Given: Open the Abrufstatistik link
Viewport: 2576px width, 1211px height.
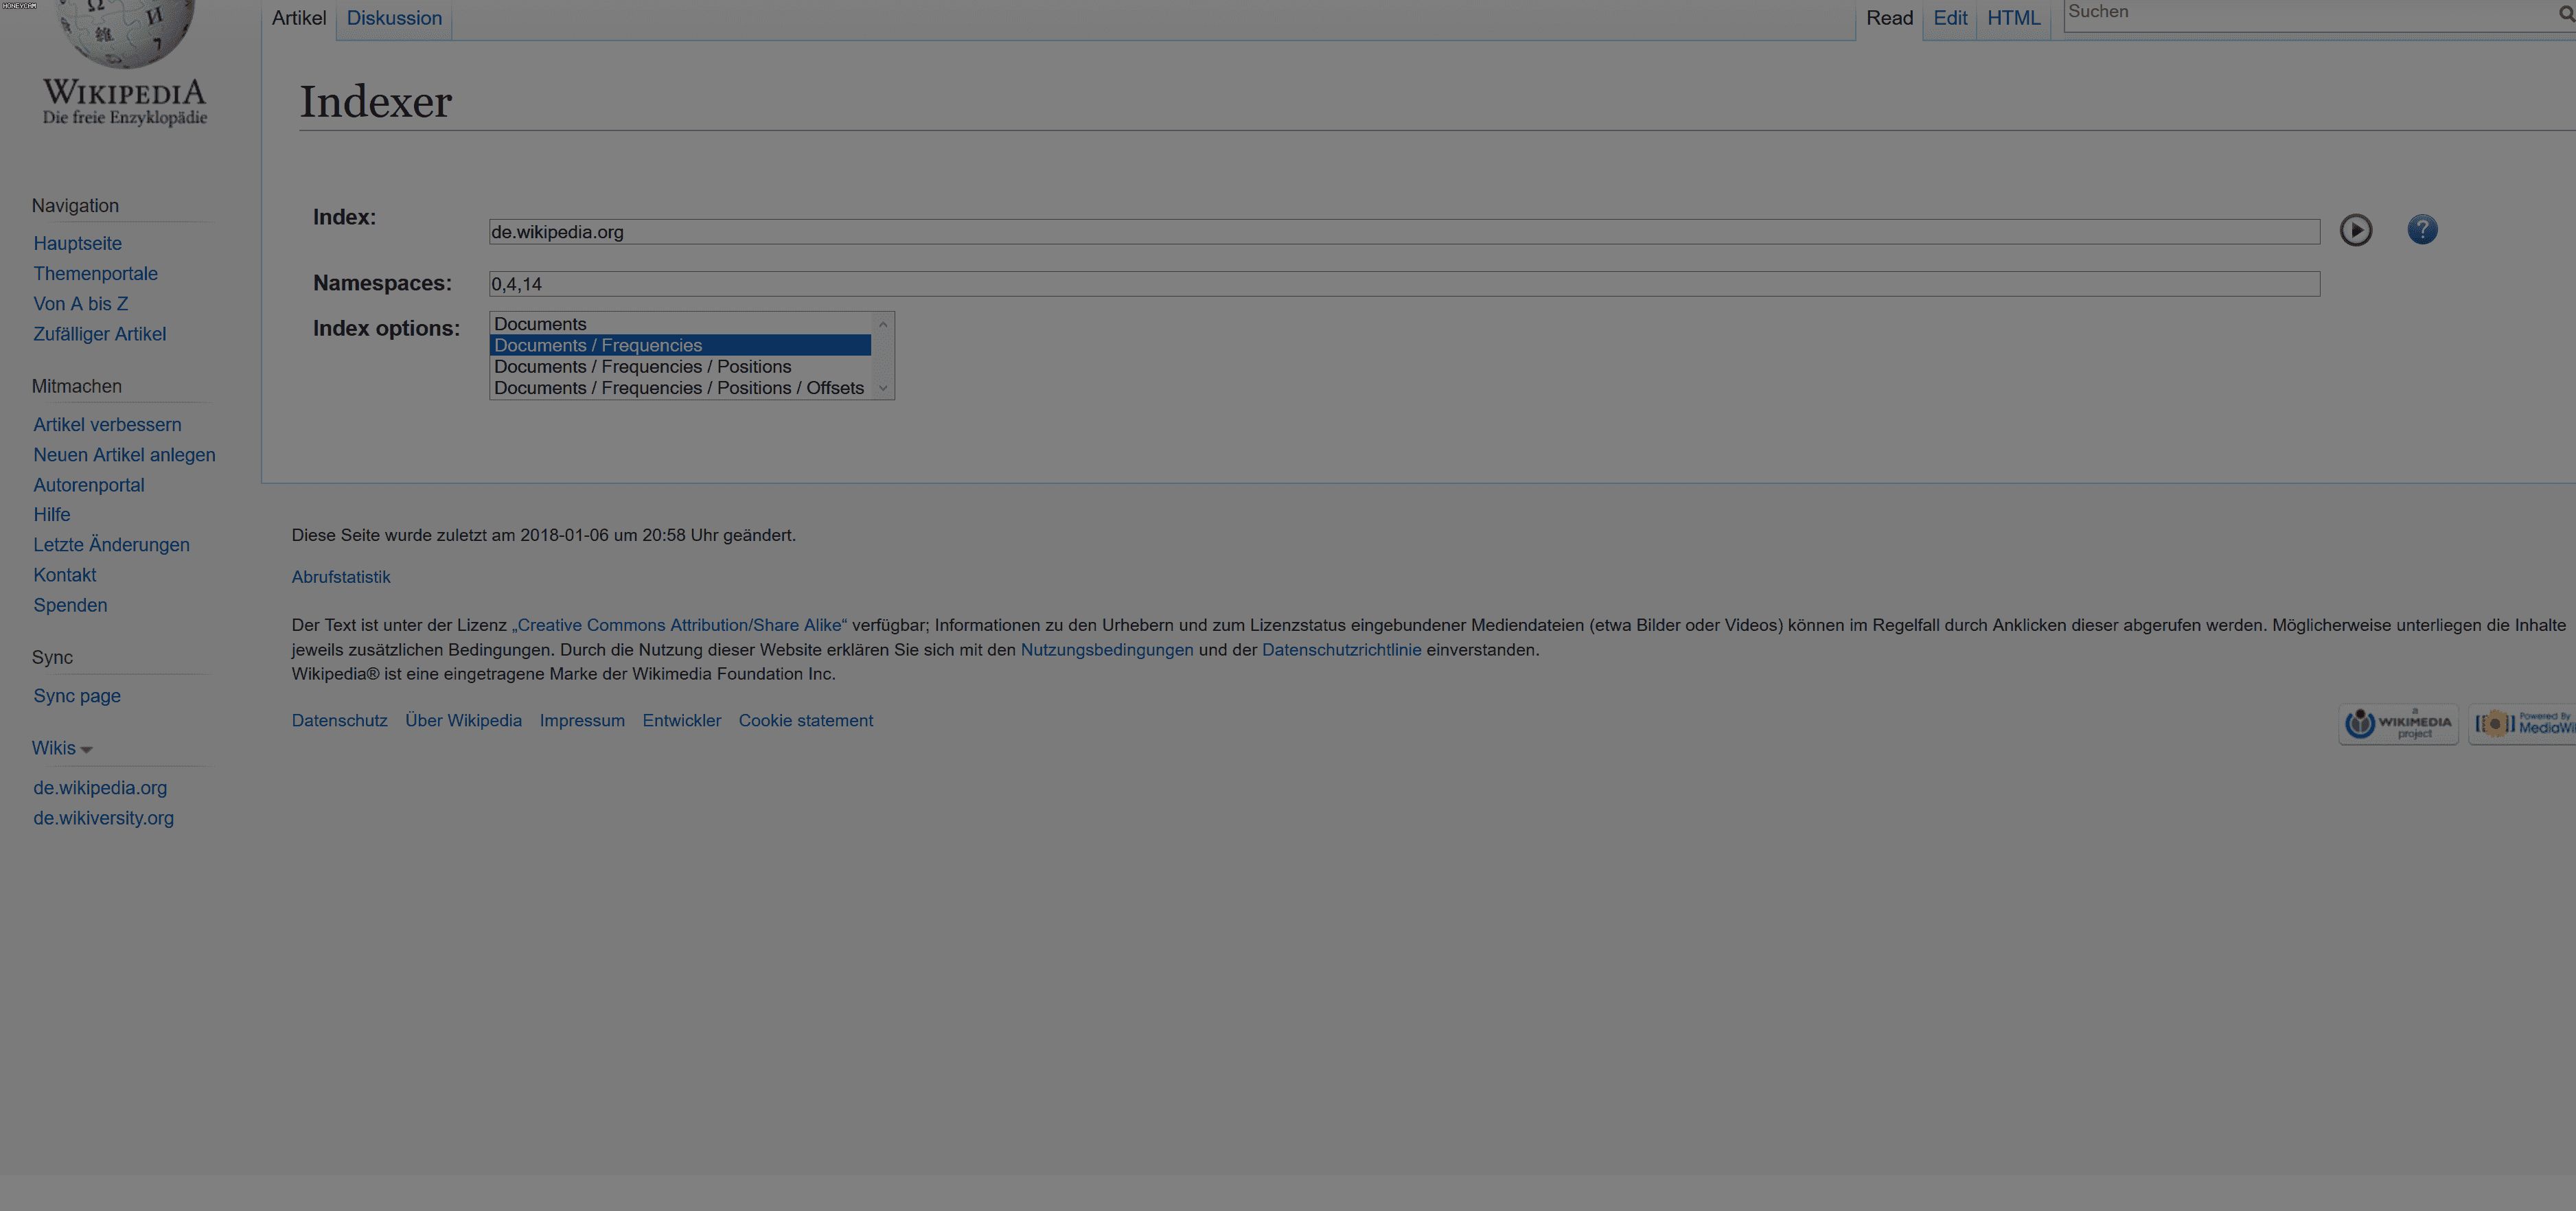Looking at the screenshot, I should (x=341, y=577).
